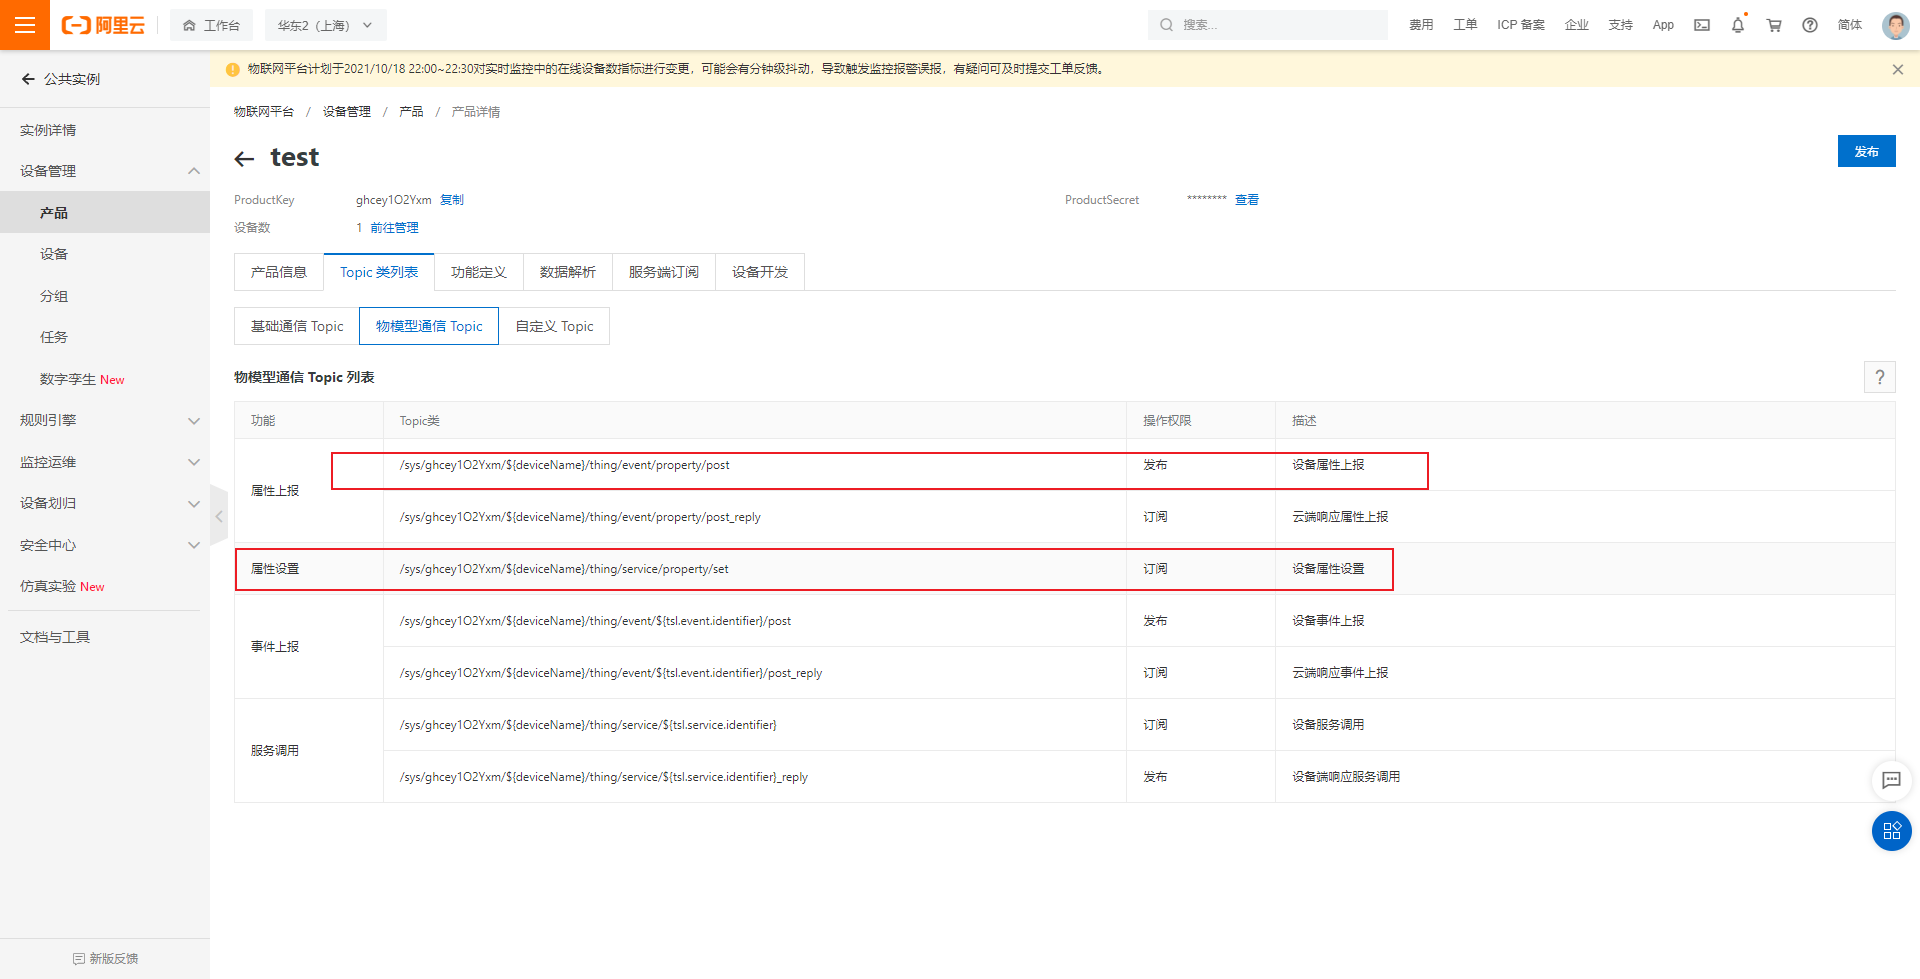
Task: Open the Cloud Shell terminal icon
Action: pyautogui.click(x=1702, y=25)
